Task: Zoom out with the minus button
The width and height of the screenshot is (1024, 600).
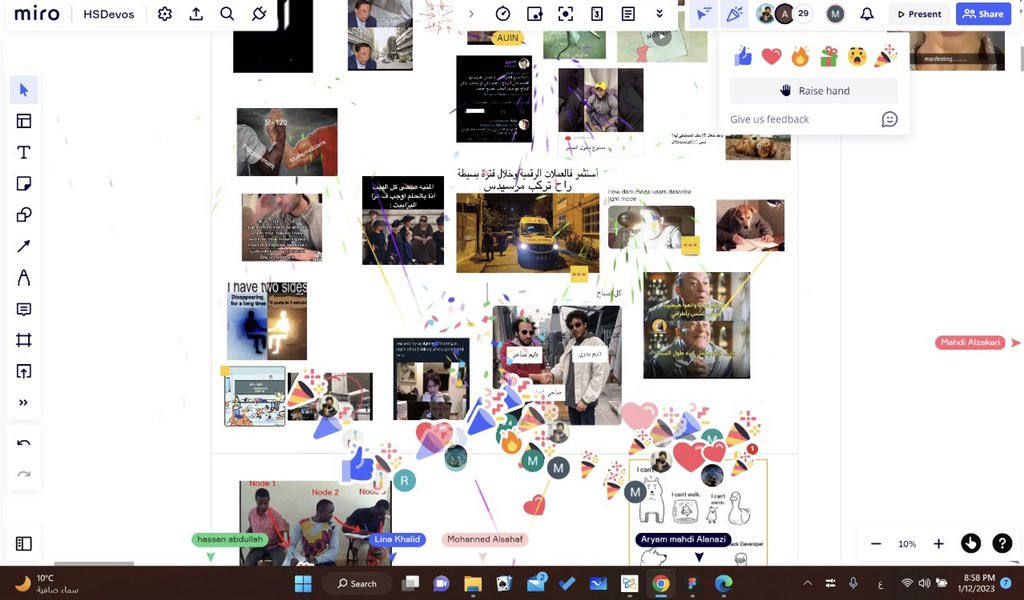Action: coord(876,543)
